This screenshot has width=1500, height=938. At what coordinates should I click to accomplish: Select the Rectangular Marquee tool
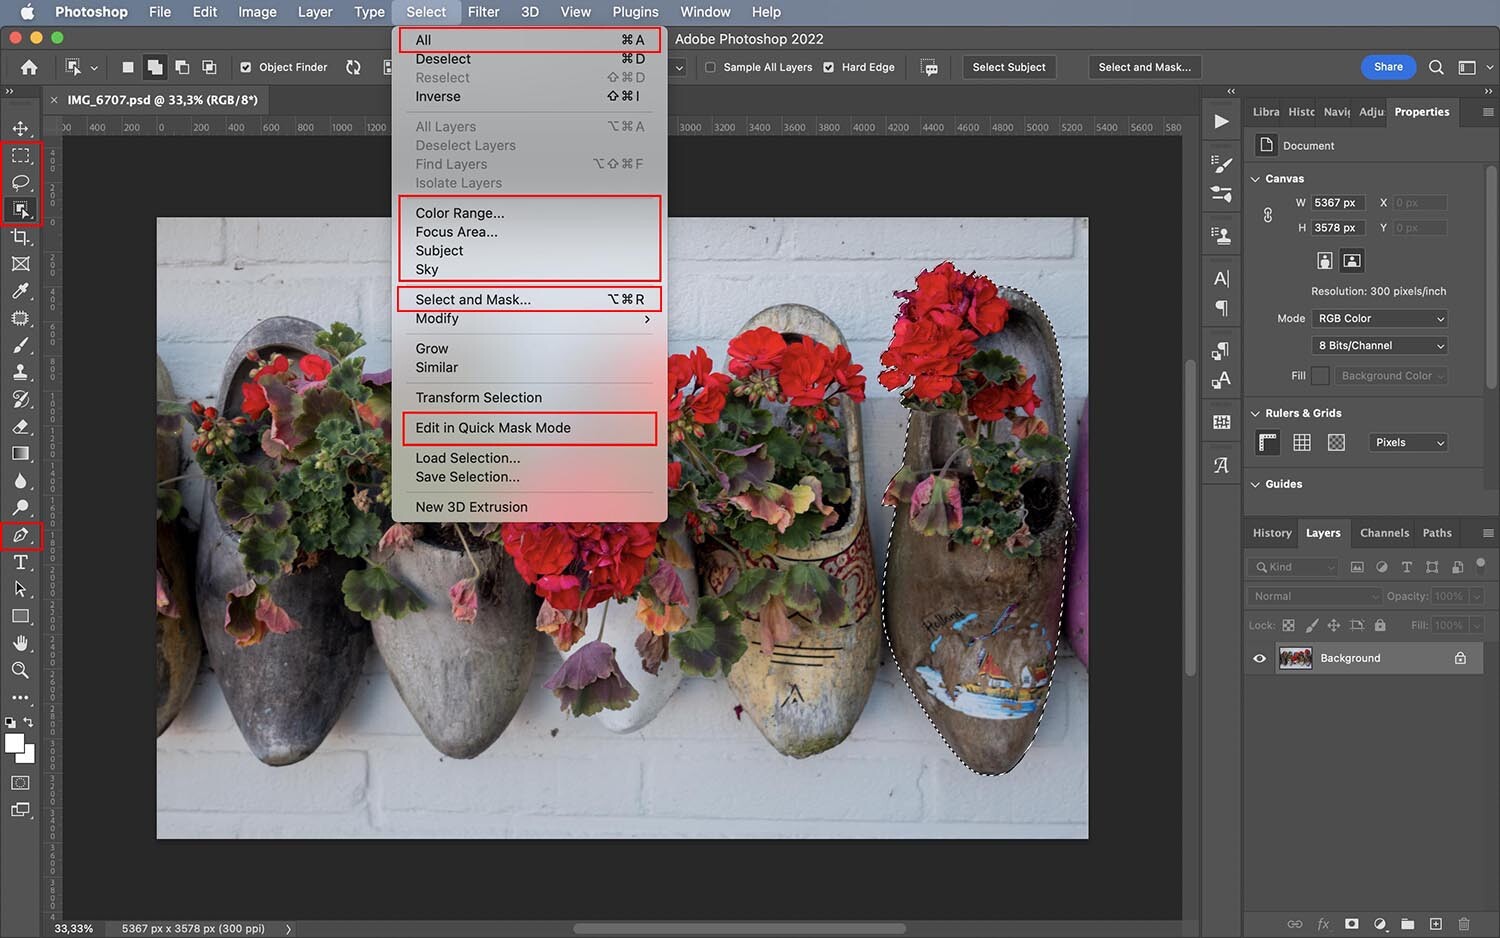pos(20,156)
